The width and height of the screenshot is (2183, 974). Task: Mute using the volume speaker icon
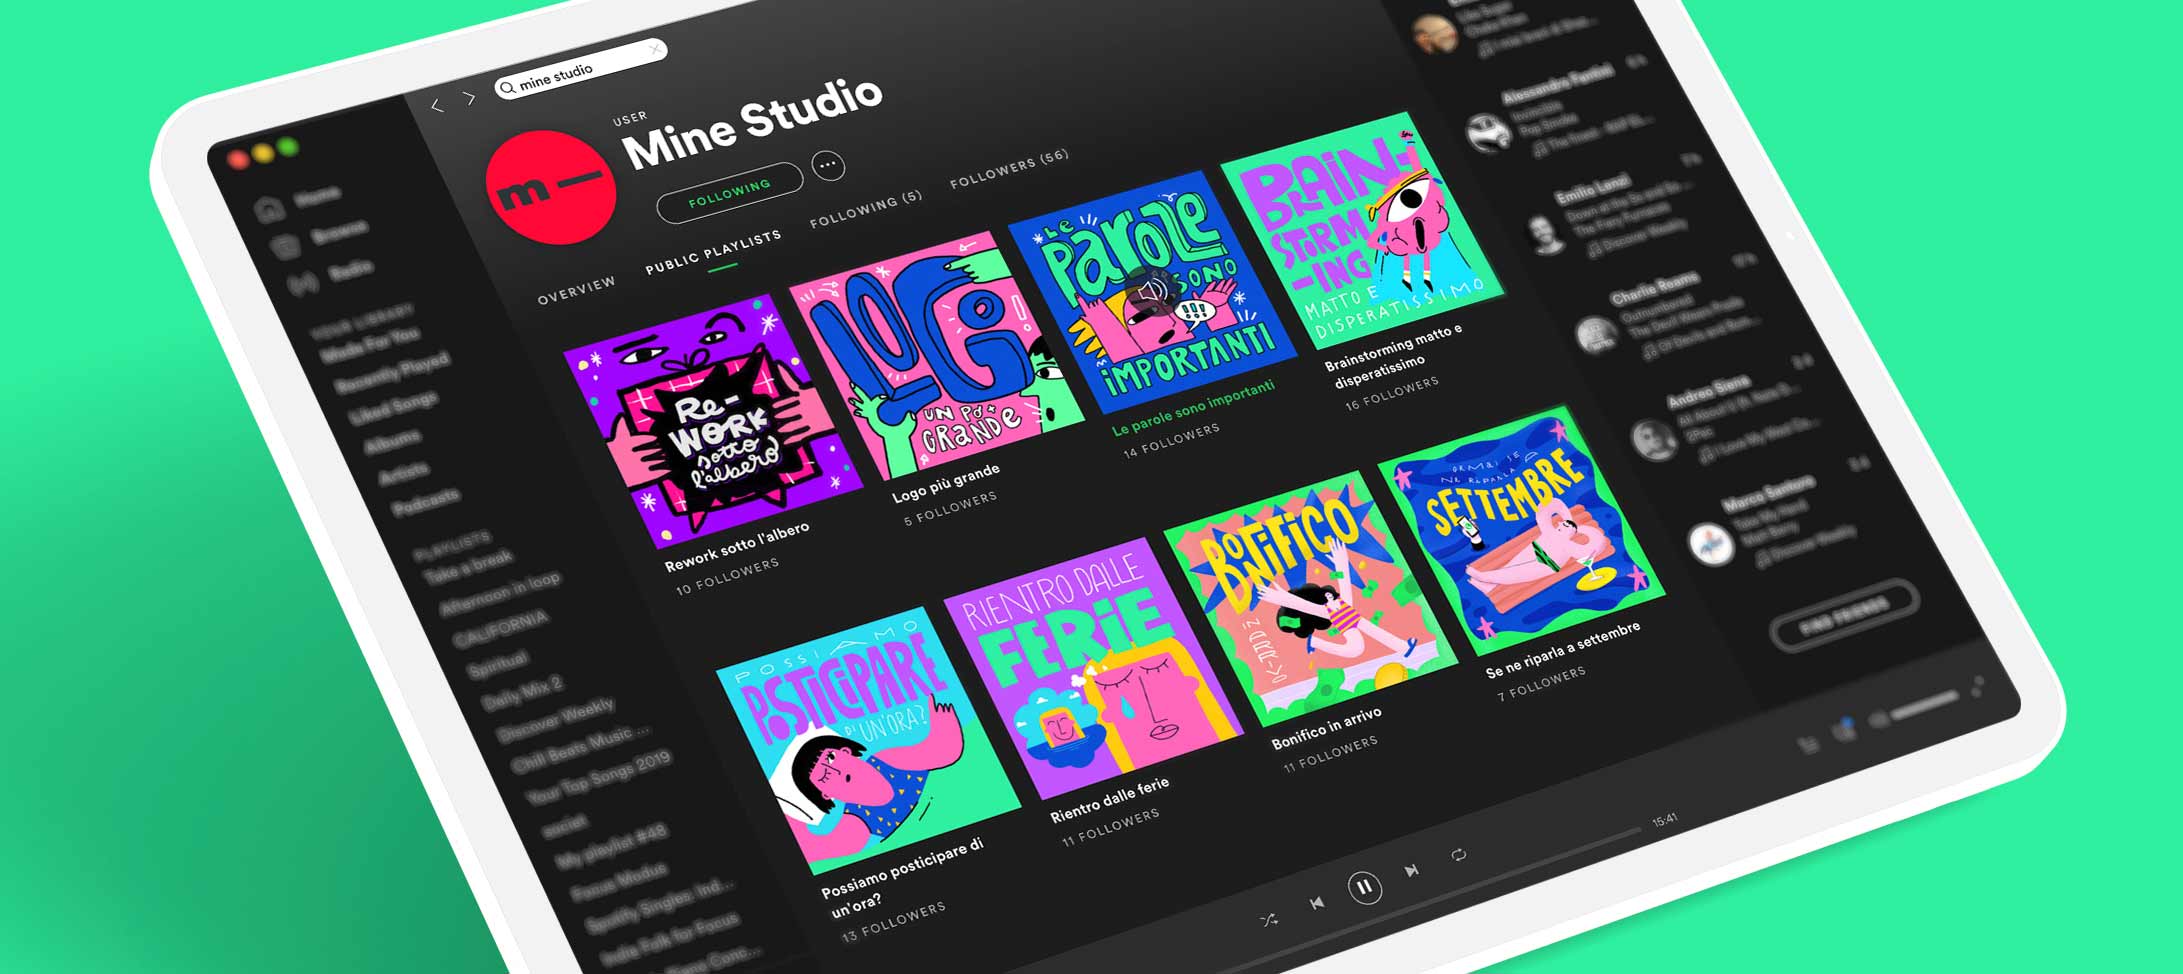pos(1877,719)
